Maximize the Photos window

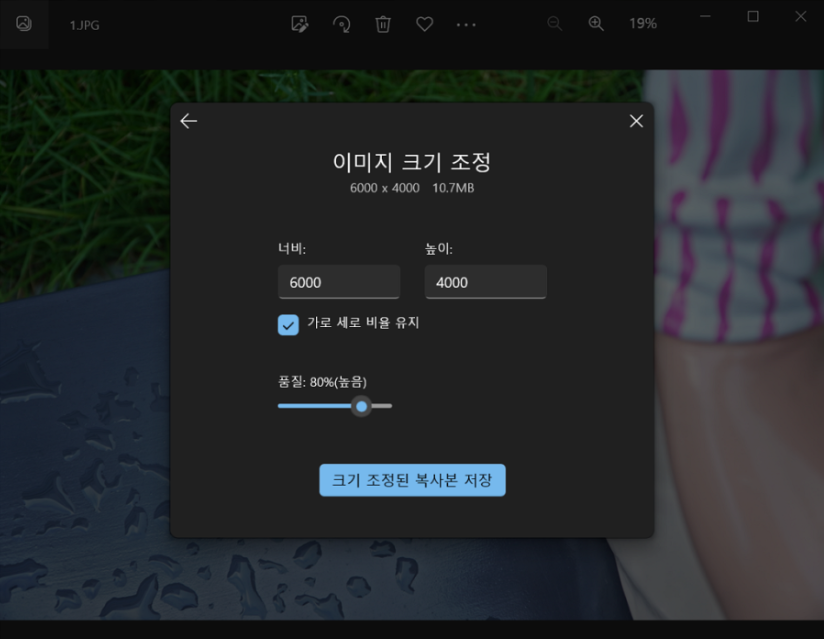pyautogui.click(x=753, y=17)
